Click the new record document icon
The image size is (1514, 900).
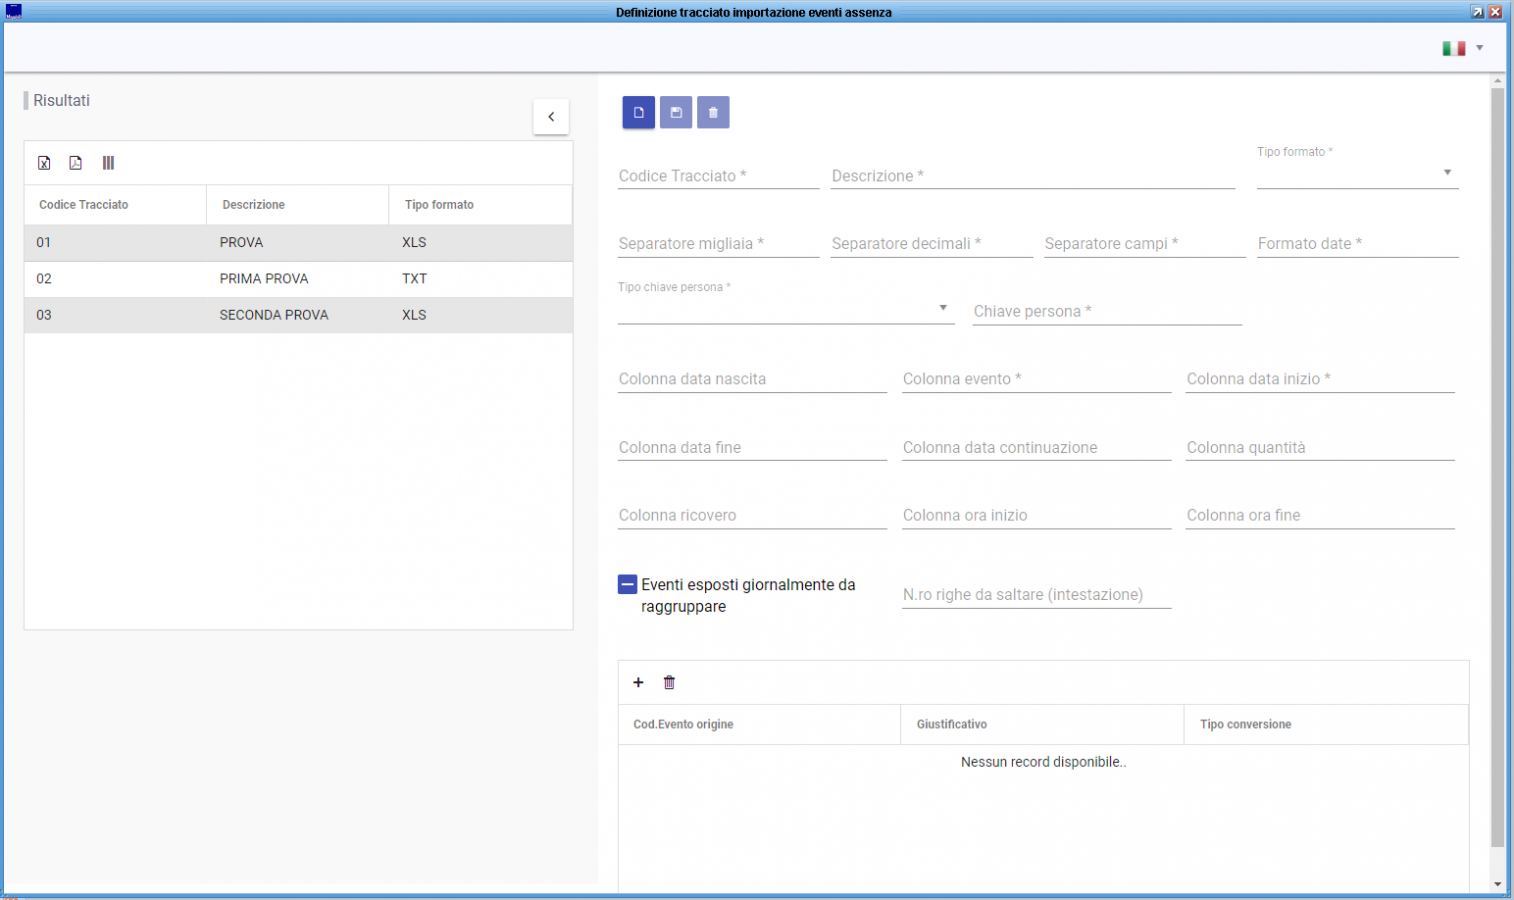click(x=638, y=113)
